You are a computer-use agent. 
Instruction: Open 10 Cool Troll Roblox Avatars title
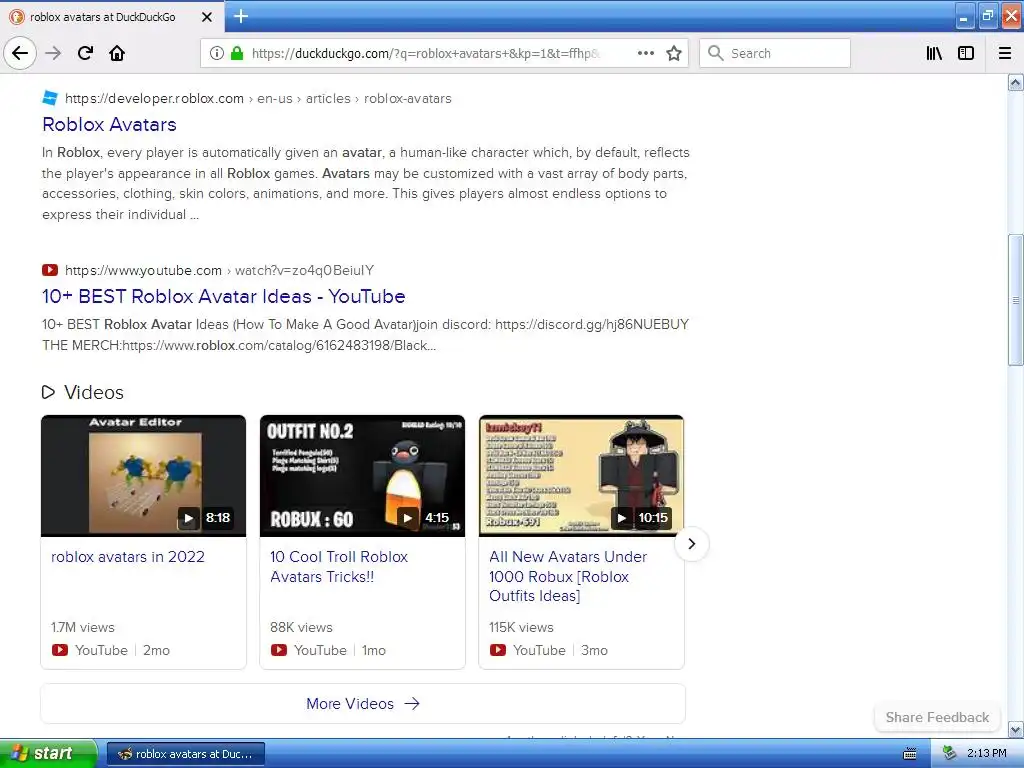click(339, 566)
